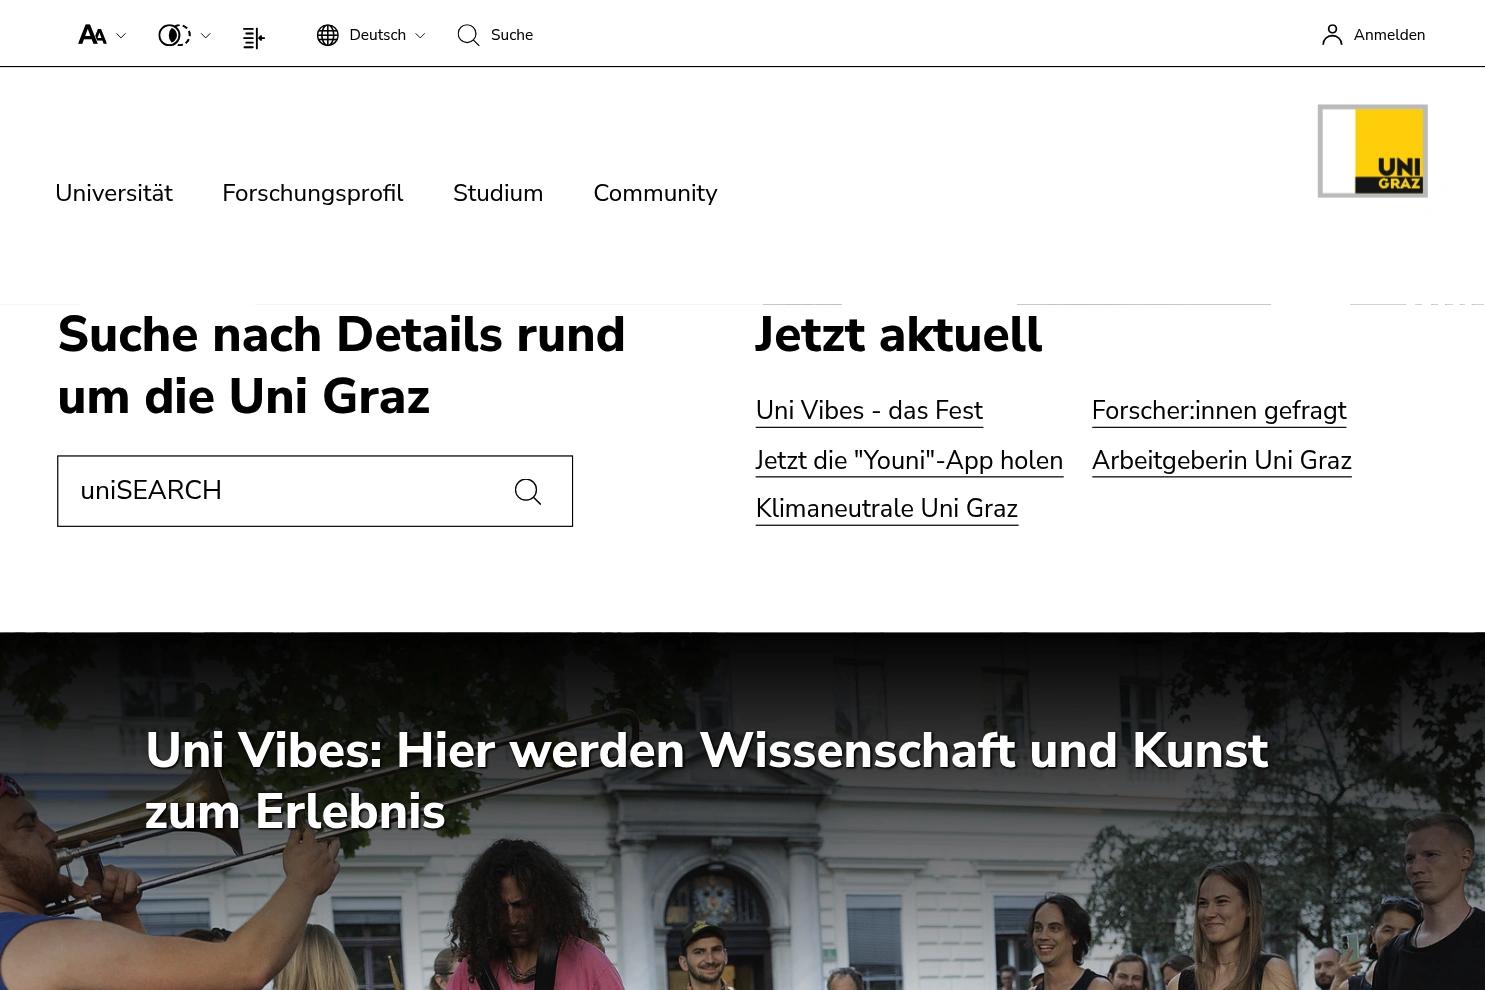Viewport: 1485px width, 990px height.
Task: Open the Community menu
Action: (x=655, y=193)
